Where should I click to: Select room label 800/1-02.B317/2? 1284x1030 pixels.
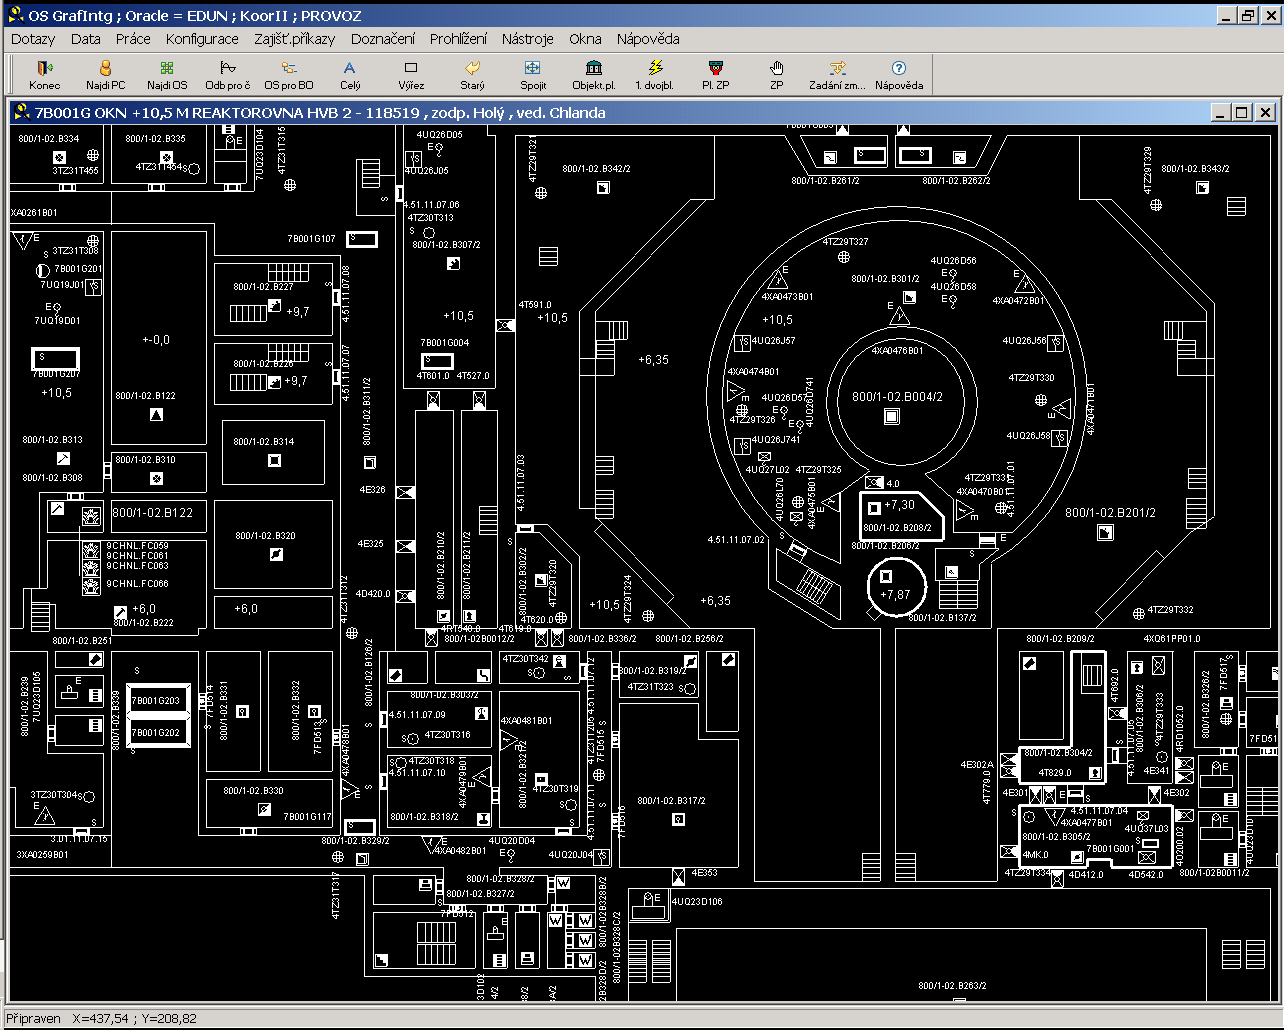pyautogui.click(x=671, y=801)
